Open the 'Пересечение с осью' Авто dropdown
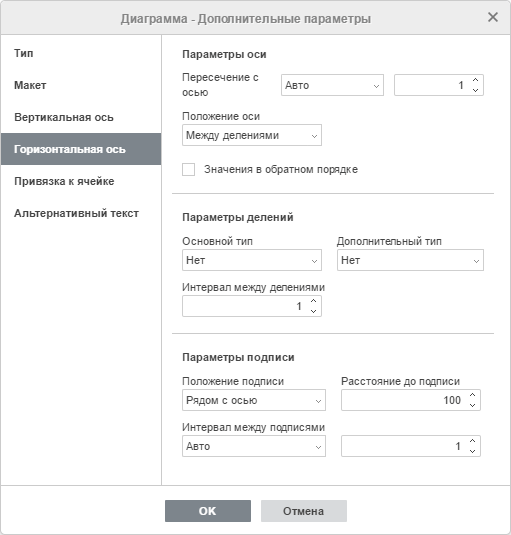511x535 pixels. click(x=332, y=85)
